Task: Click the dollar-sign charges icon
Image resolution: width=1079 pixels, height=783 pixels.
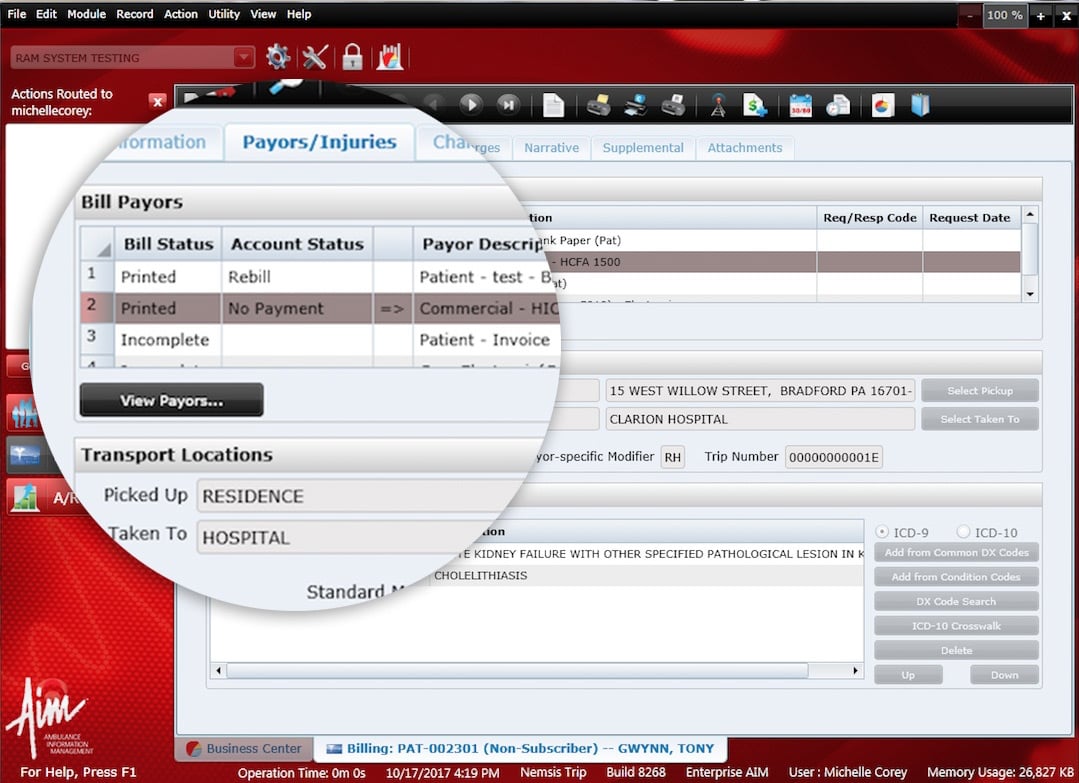Action: click(755, 104)
